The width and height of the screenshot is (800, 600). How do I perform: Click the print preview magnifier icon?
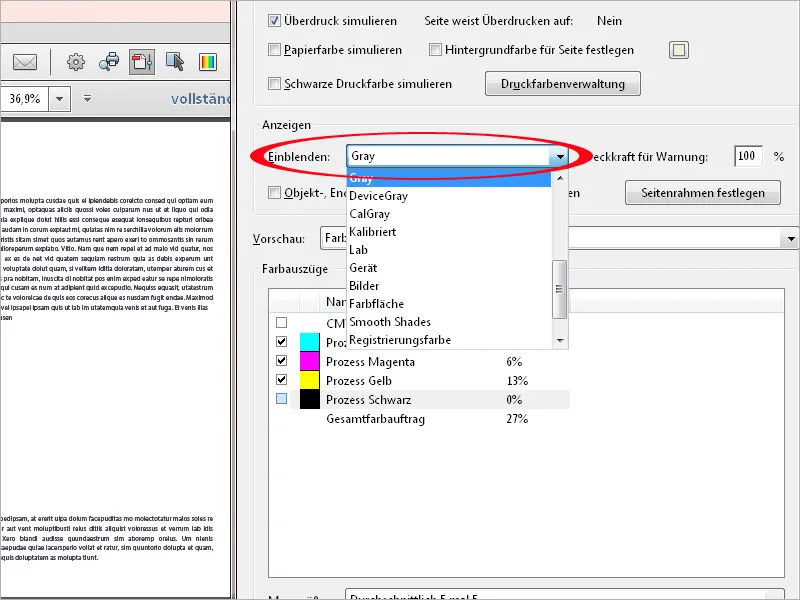coord(109,62)
